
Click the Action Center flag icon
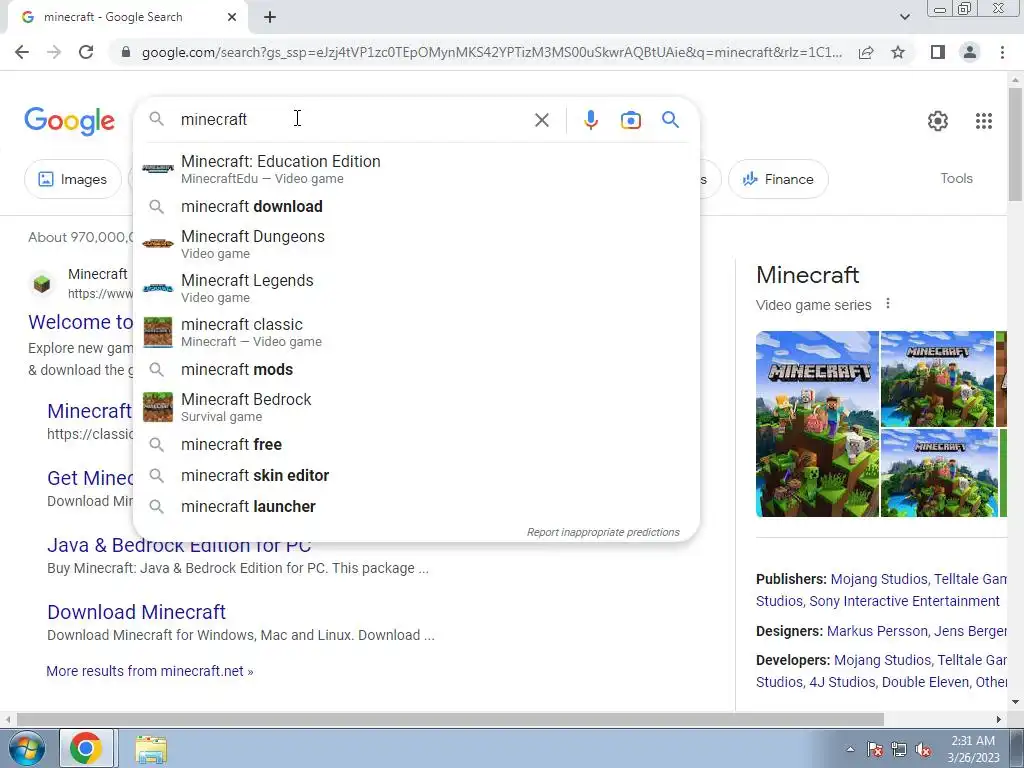(875, 750)
